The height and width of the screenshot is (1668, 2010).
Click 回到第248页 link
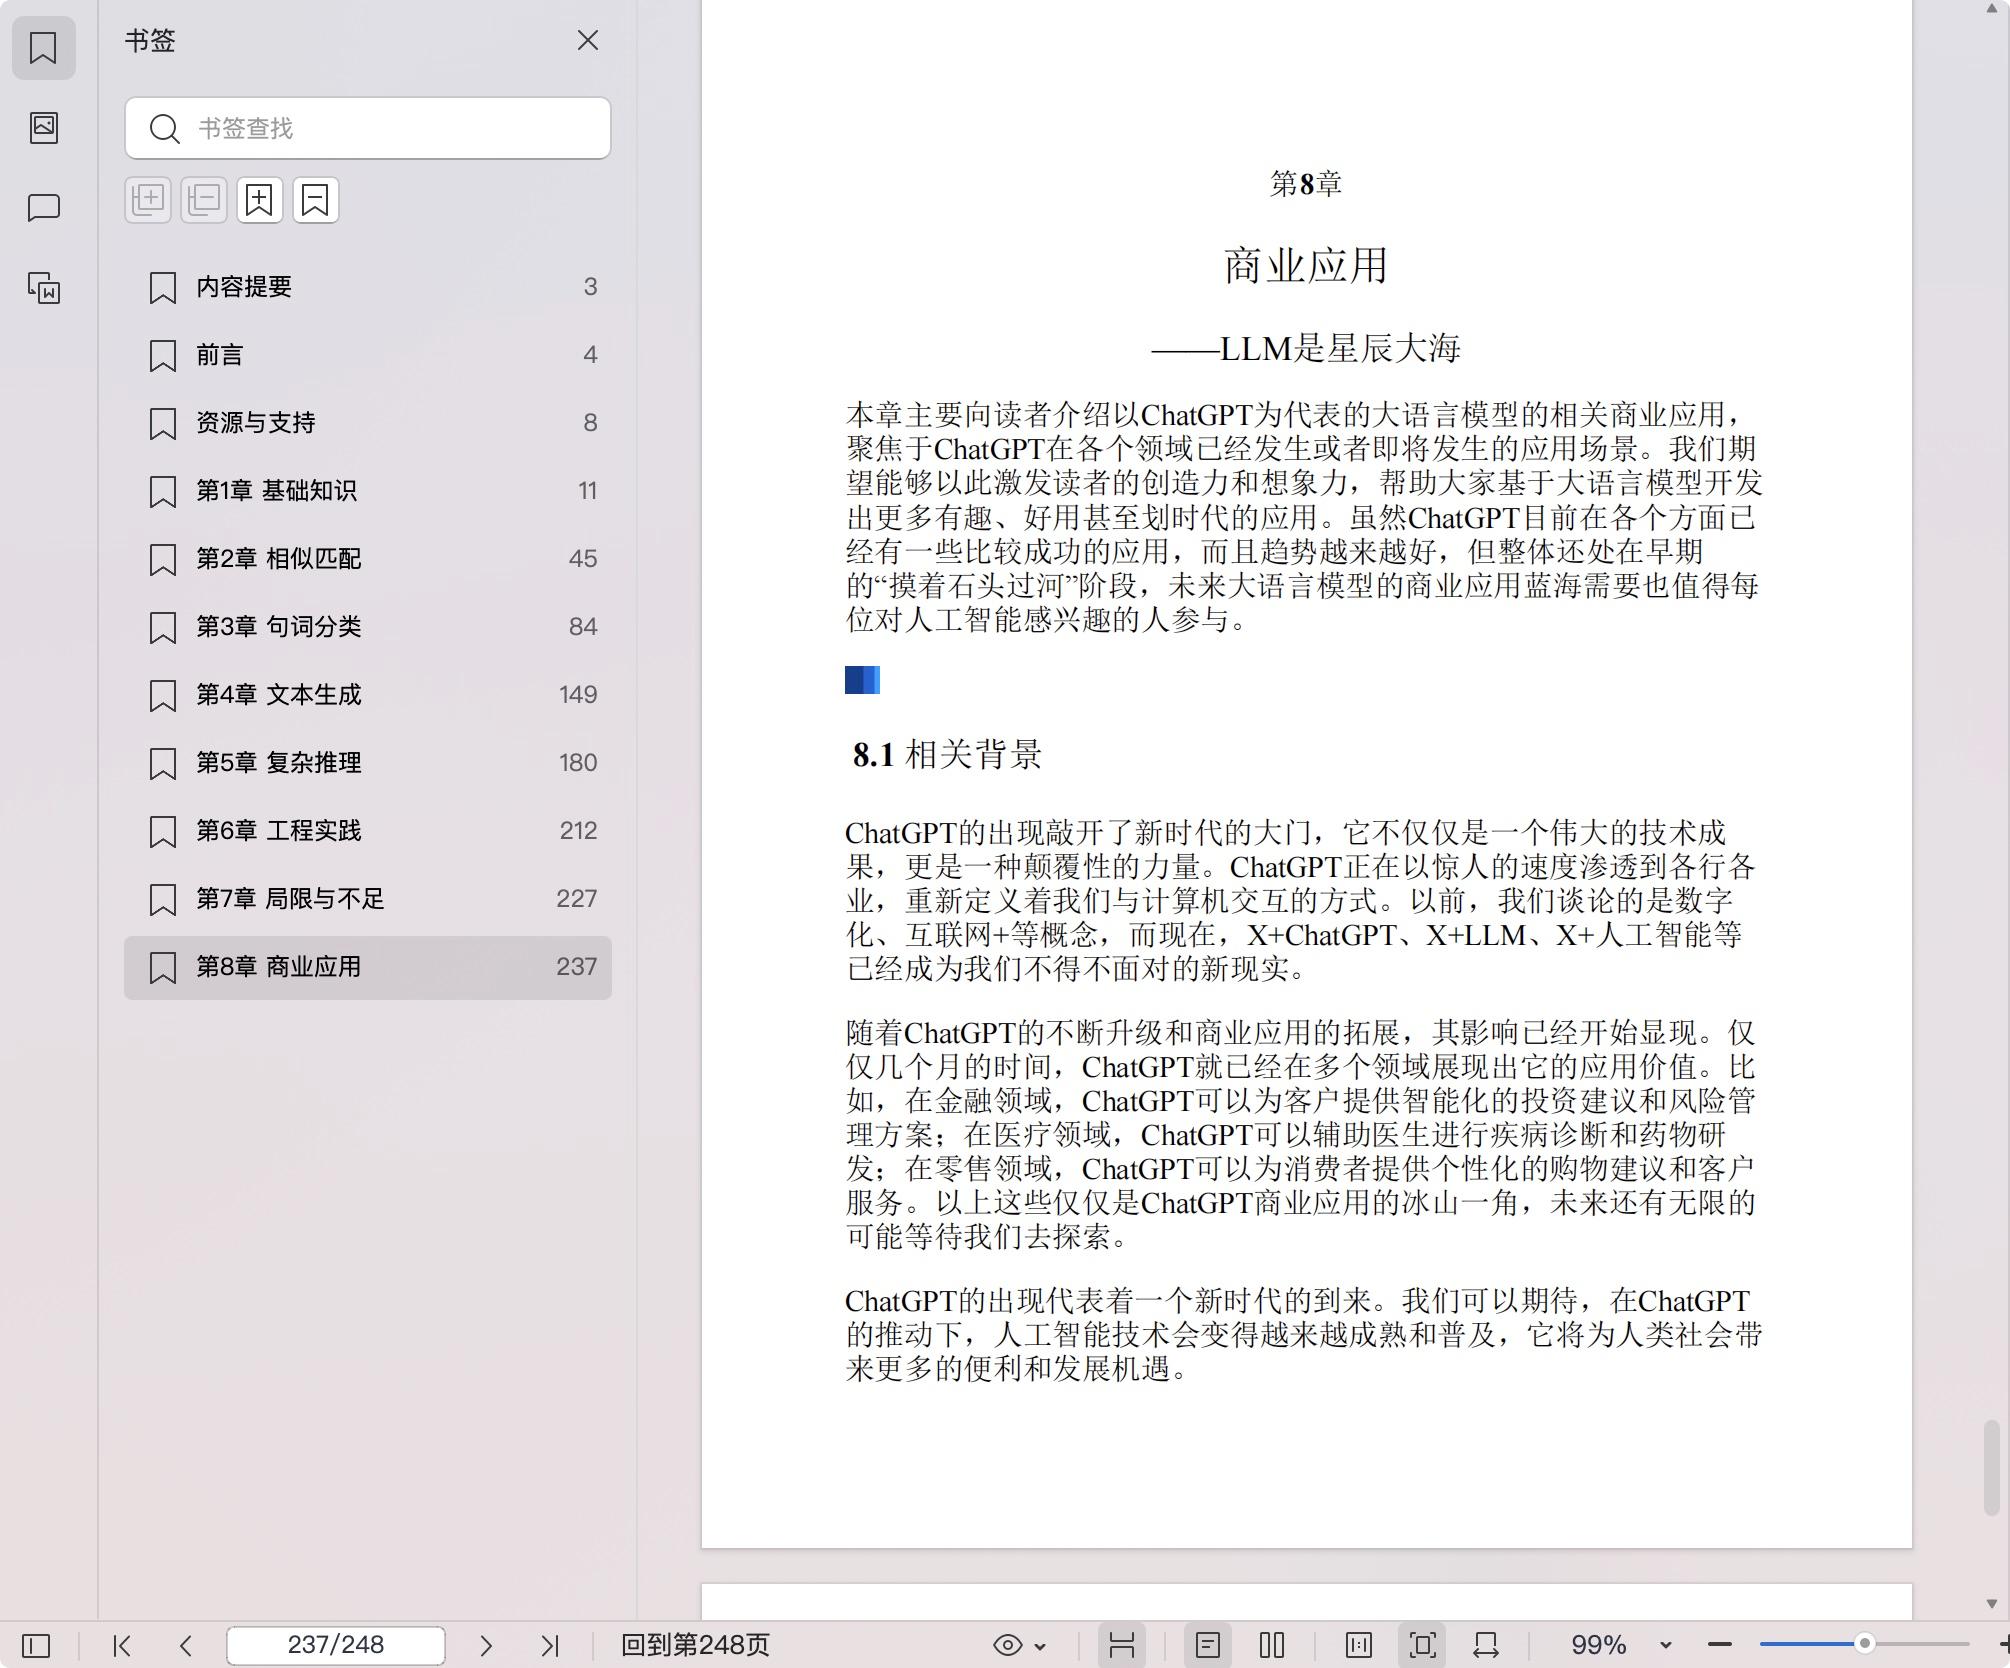pyautogui.click(x=695, y=1645)
